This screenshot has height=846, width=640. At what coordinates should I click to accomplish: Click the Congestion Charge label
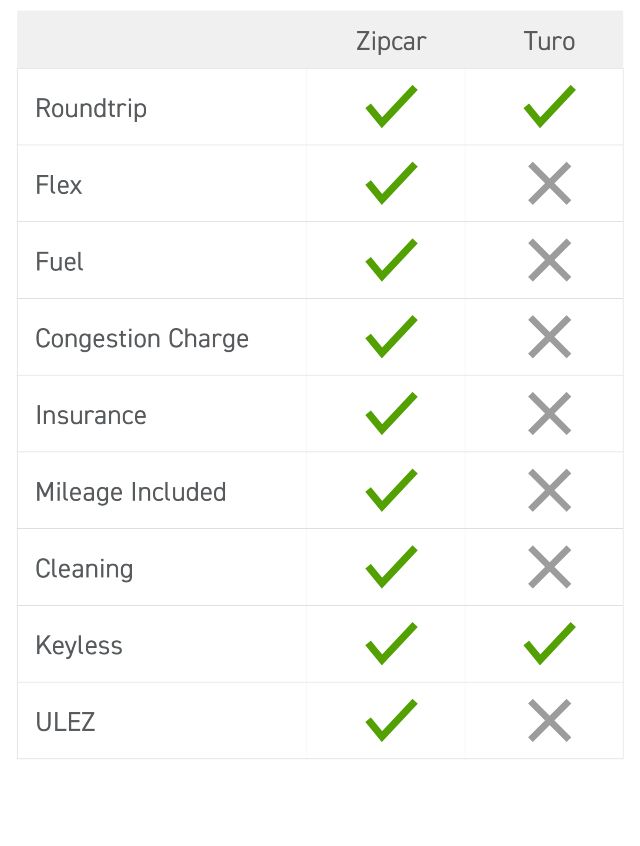tap(142, 339)
